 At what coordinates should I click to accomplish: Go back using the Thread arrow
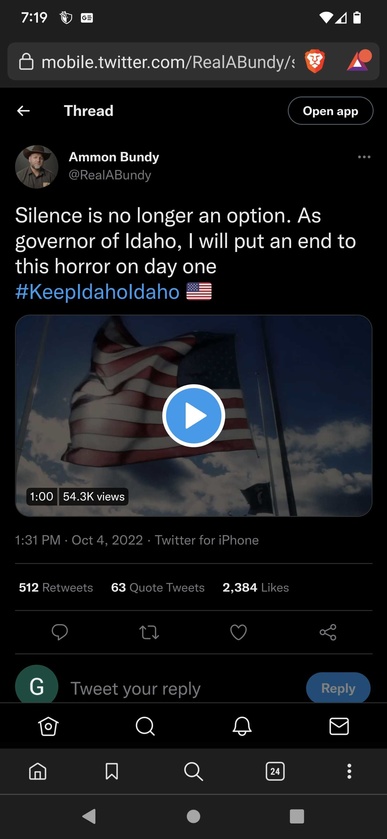pos(24,111)
